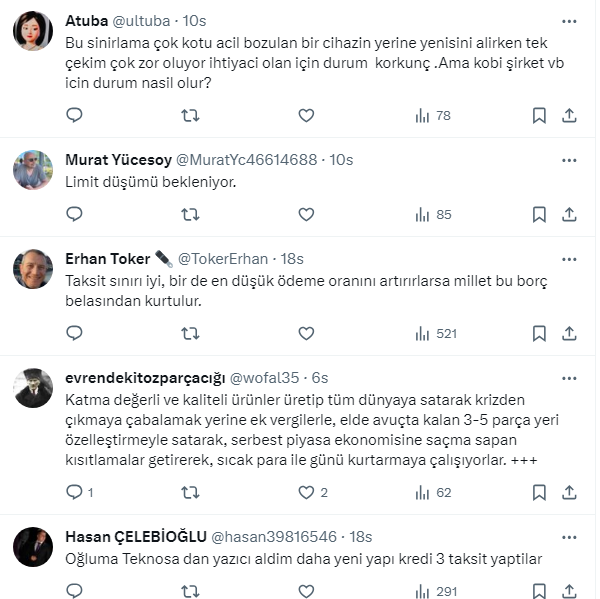Retweet Hasan ÇELEBİOĞLU's tweet
Image resolution: width=600 pixels, height=599 pixels.
pos(190,591)
